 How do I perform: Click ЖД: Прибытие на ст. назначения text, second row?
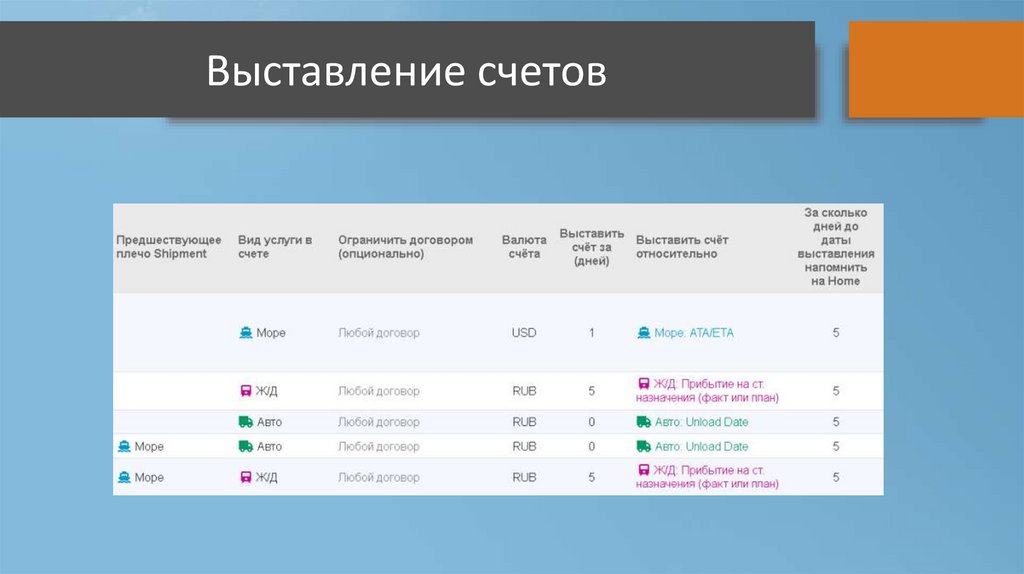(x=707, y=391)
